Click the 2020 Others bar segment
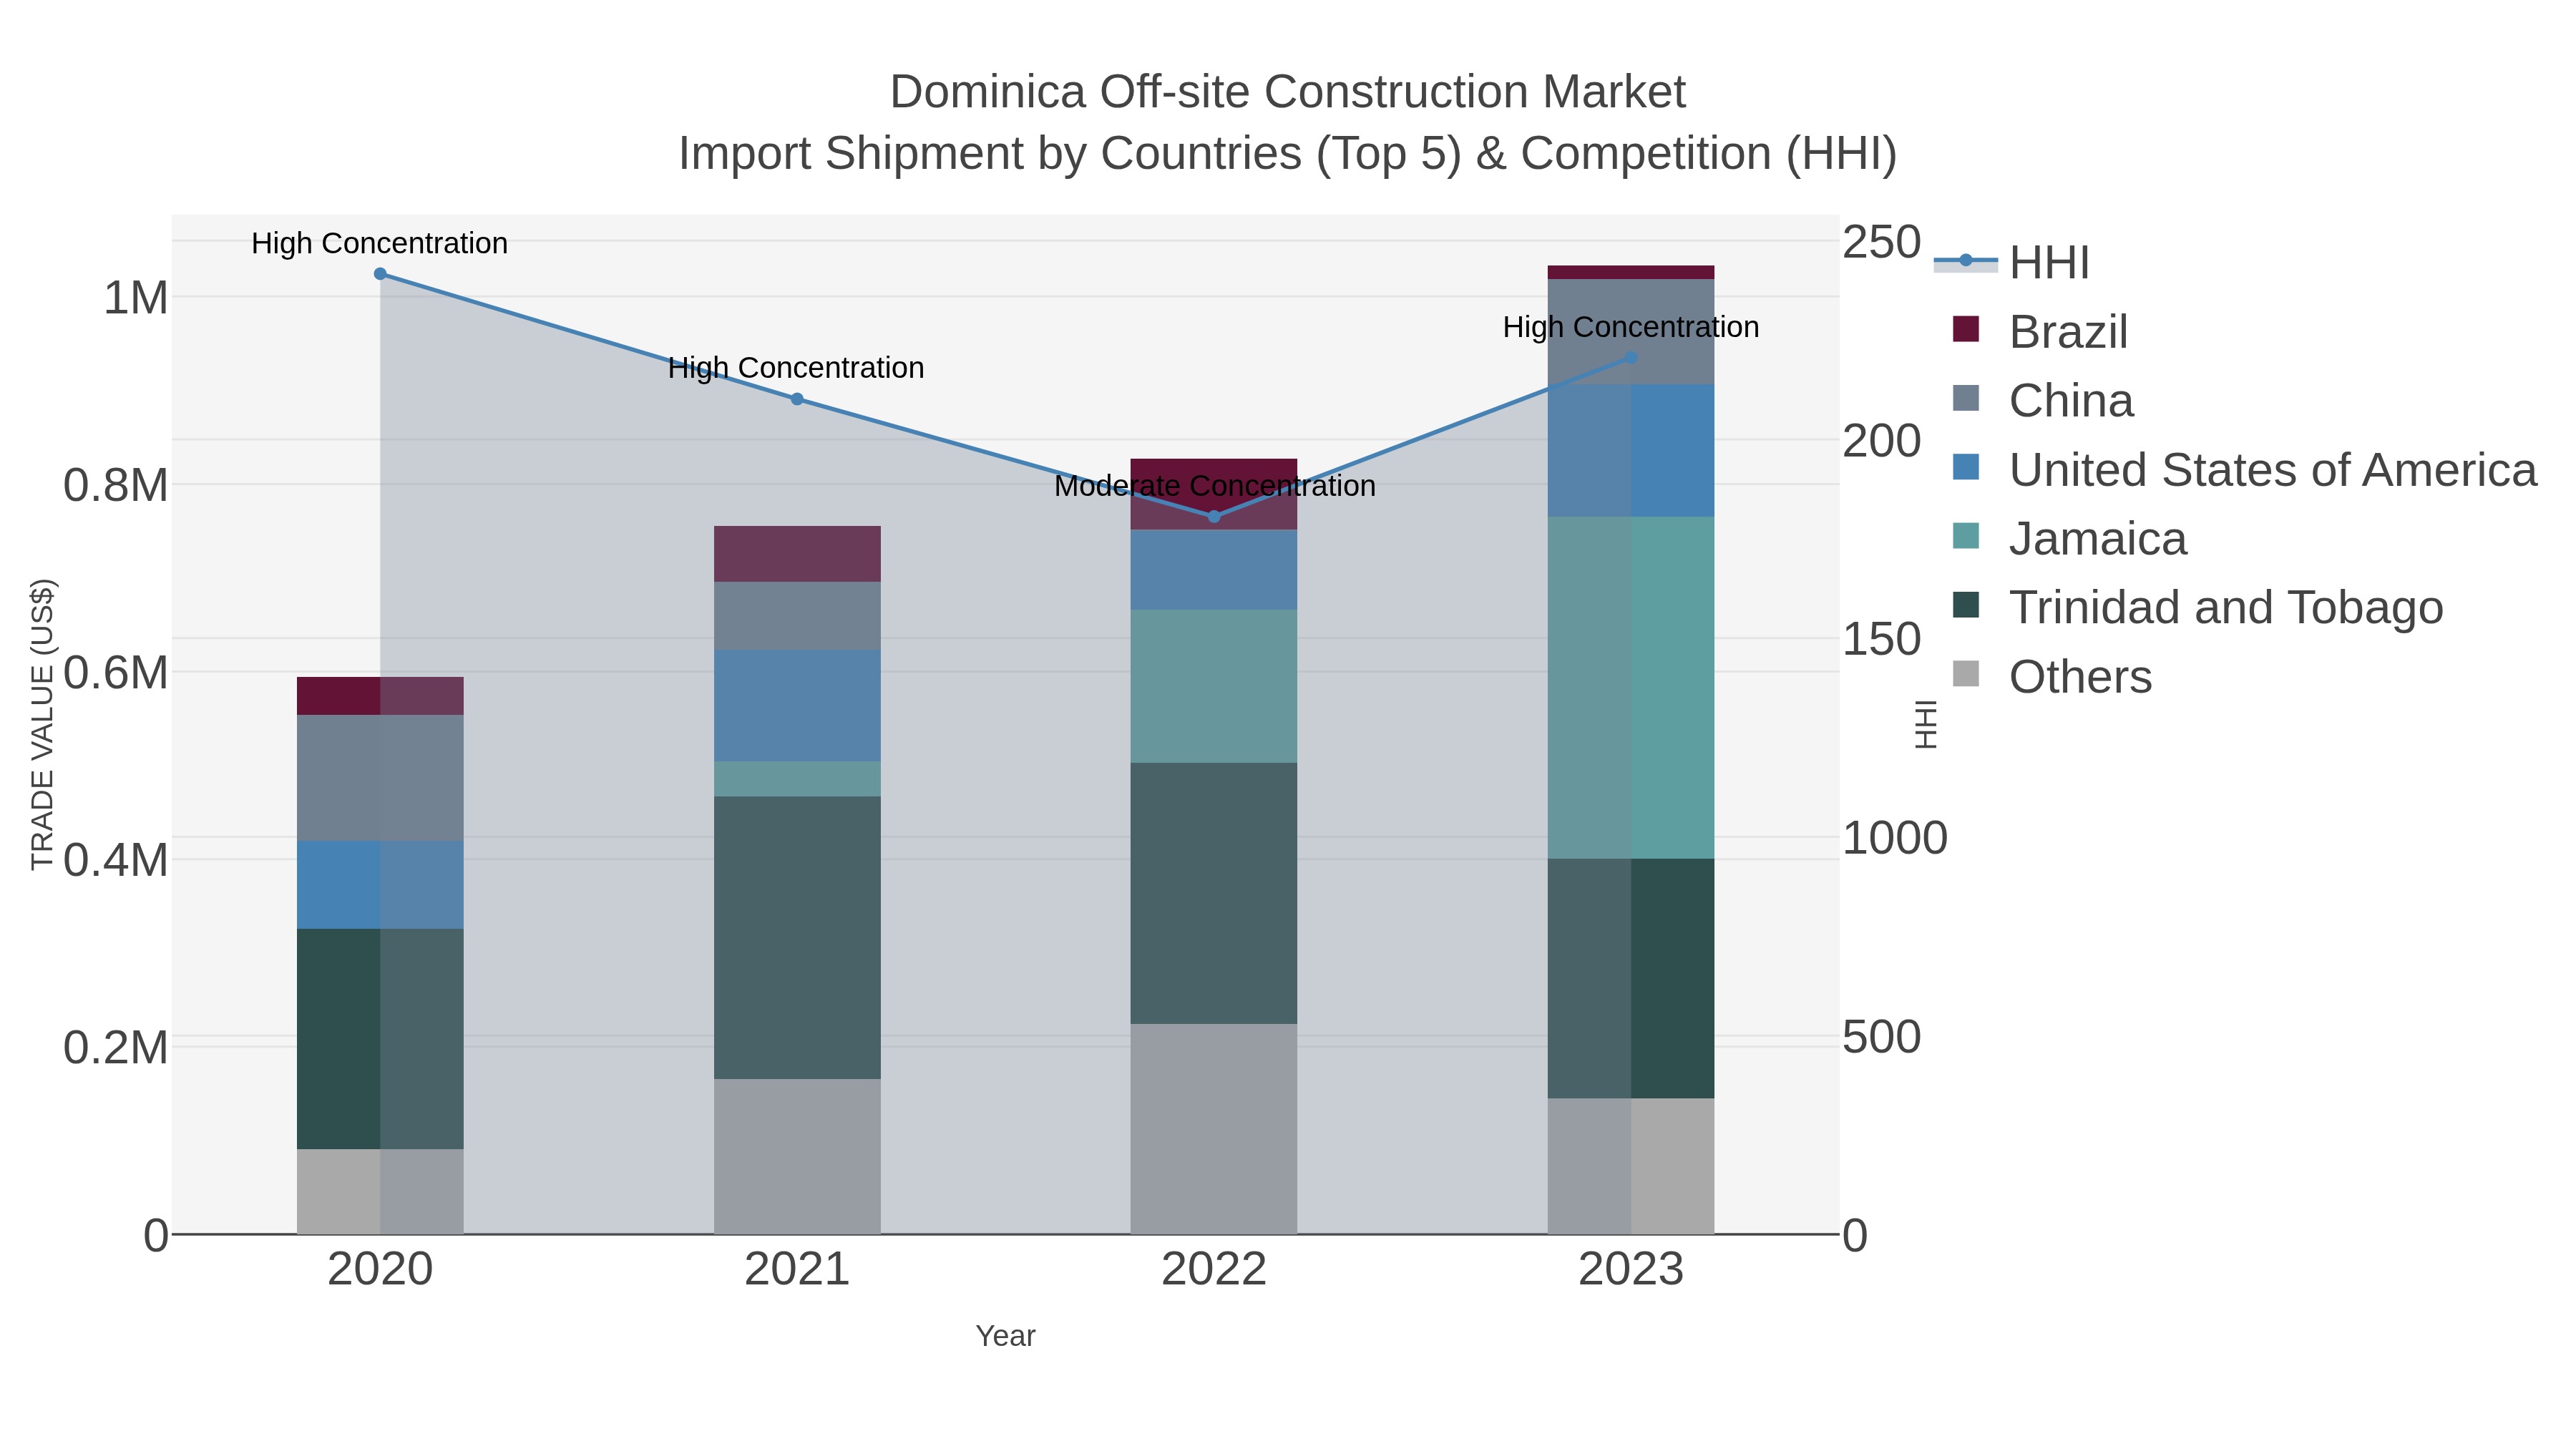The height and width of the screenshot is (1449, 2576). tap(380, 1192)
